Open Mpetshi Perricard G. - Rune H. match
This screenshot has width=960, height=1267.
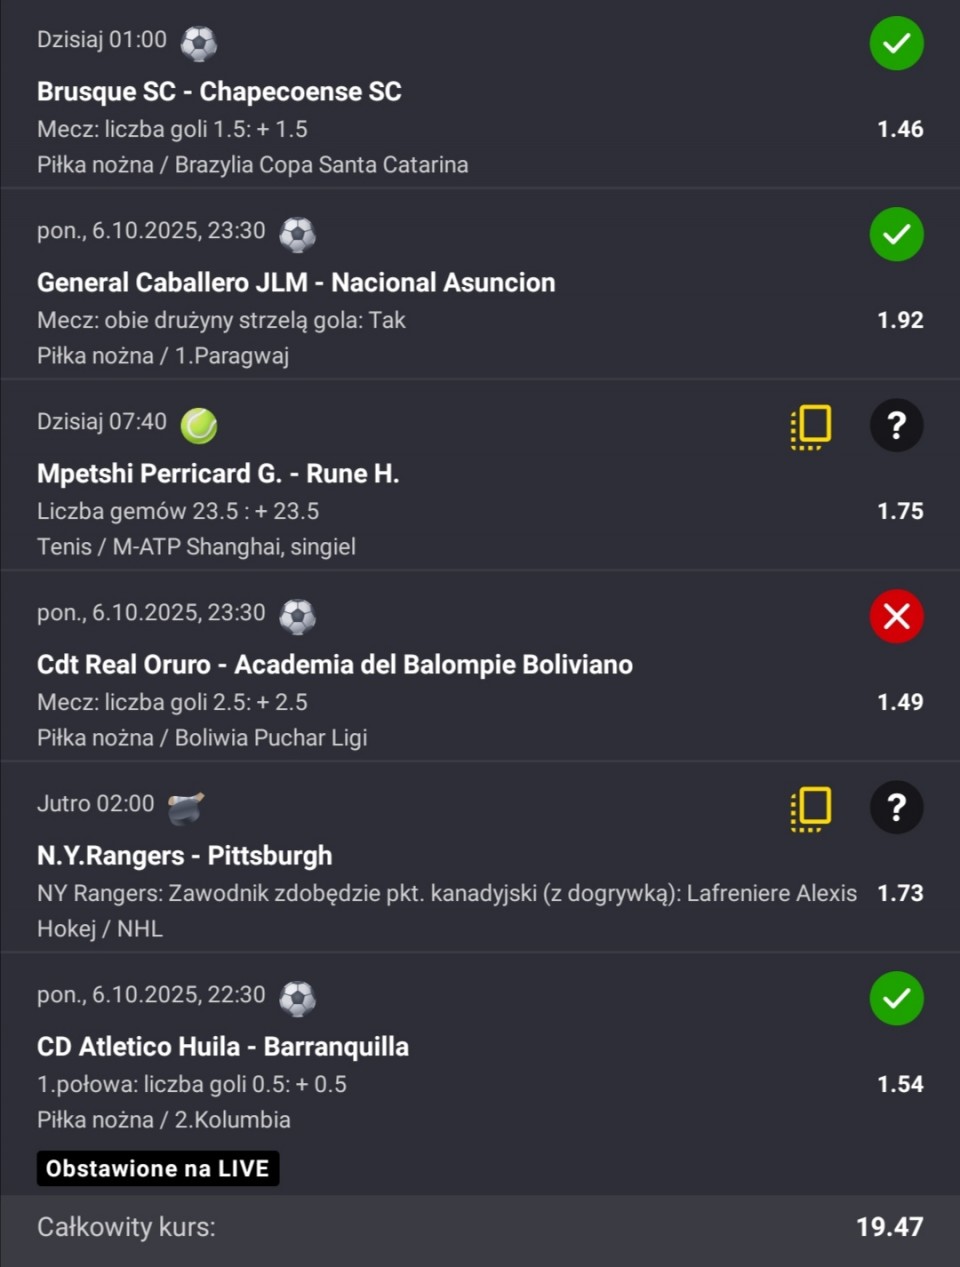click(218, 474)
